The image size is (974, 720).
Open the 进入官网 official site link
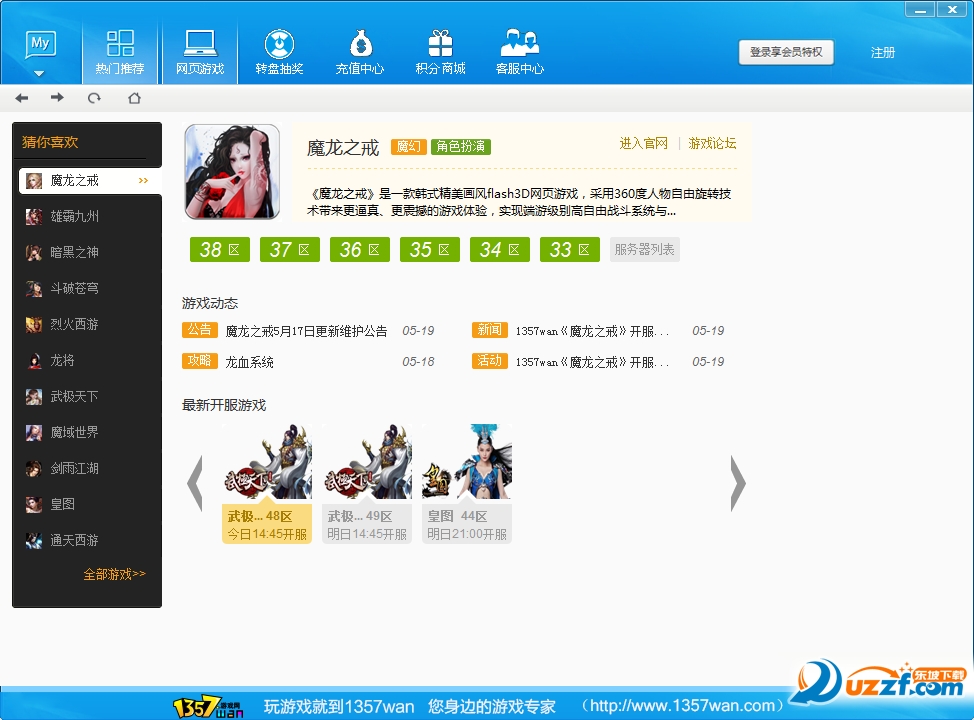tap(644, 144)
